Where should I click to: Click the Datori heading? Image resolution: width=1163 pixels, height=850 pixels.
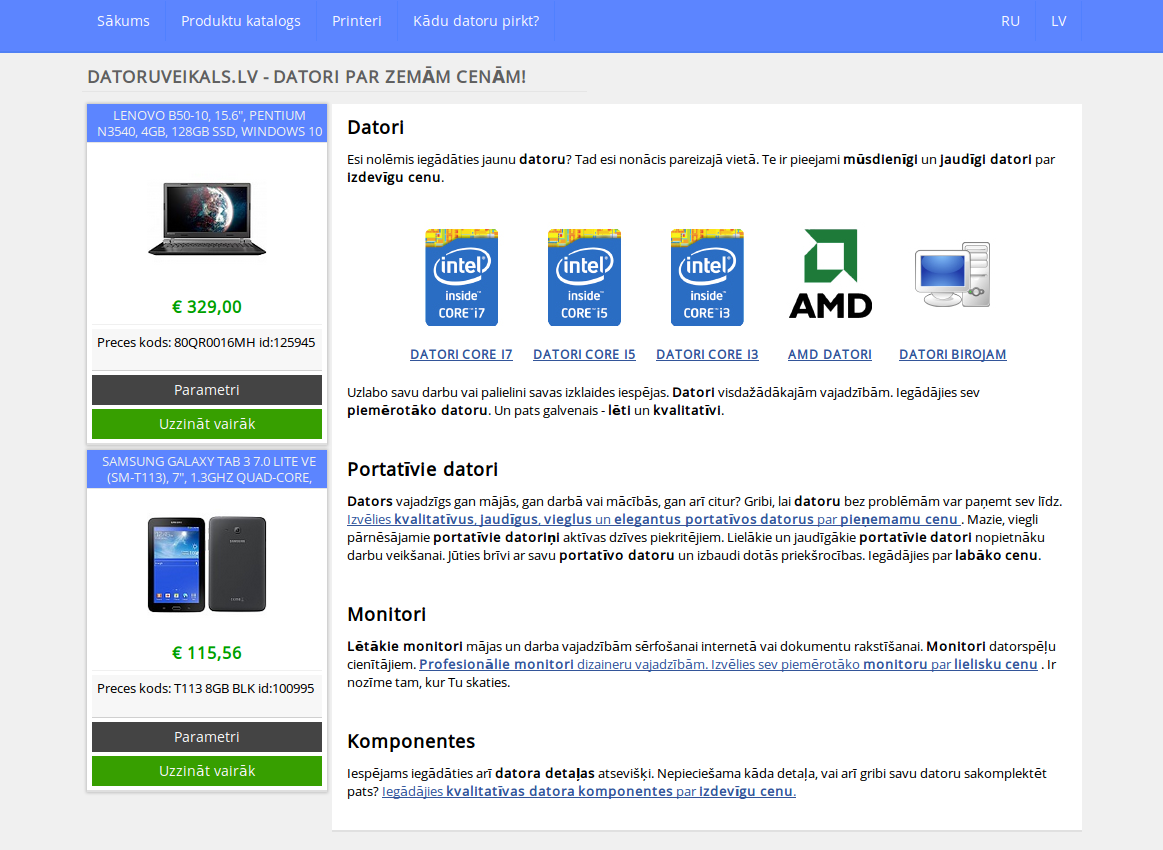[x=375, y=128]
